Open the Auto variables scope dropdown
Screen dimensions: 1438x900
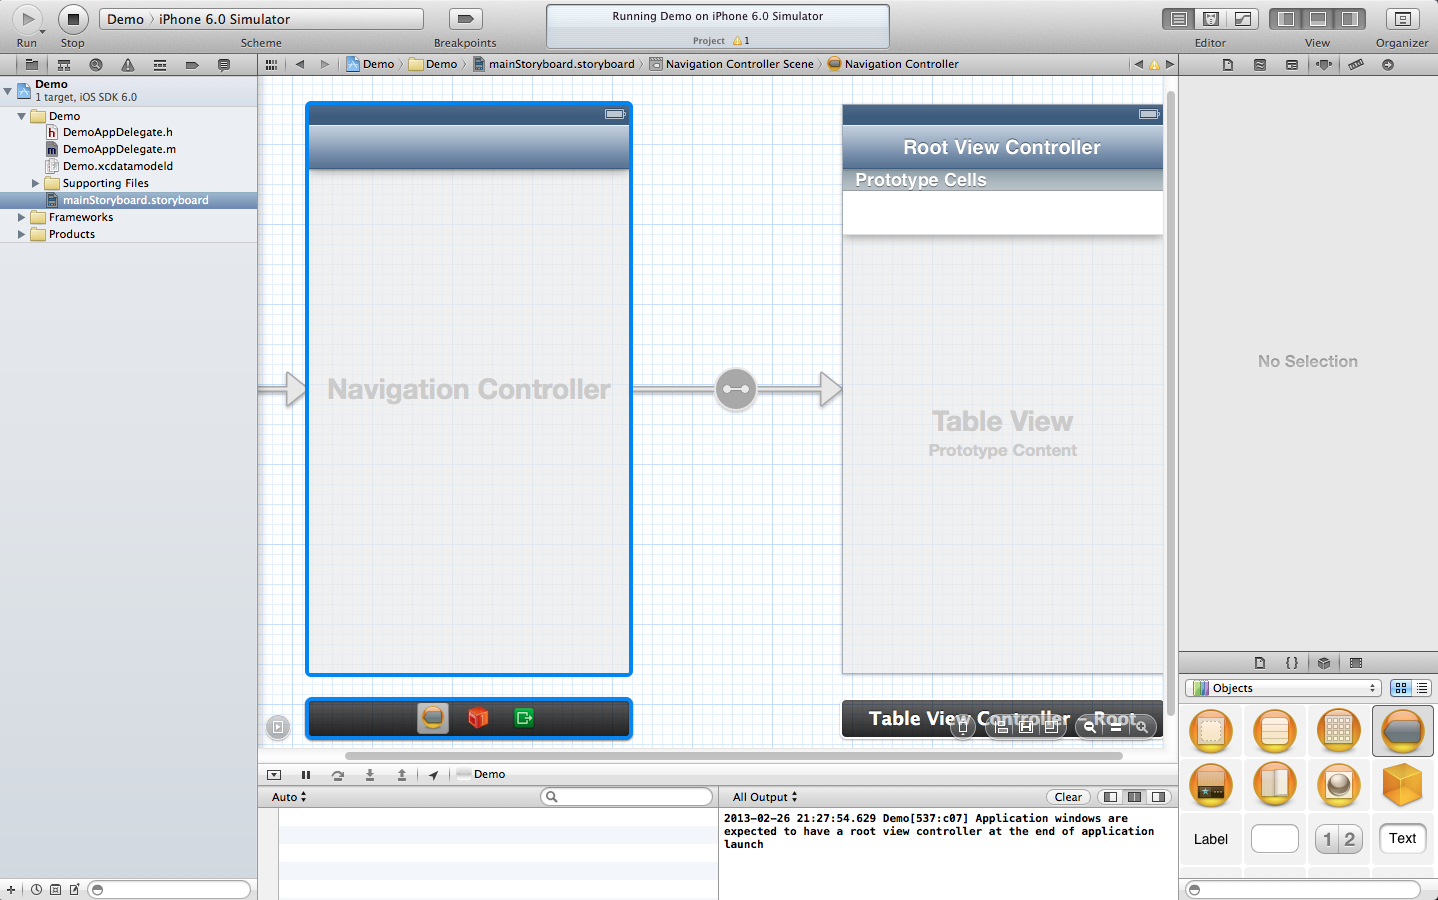click(289, 797)
